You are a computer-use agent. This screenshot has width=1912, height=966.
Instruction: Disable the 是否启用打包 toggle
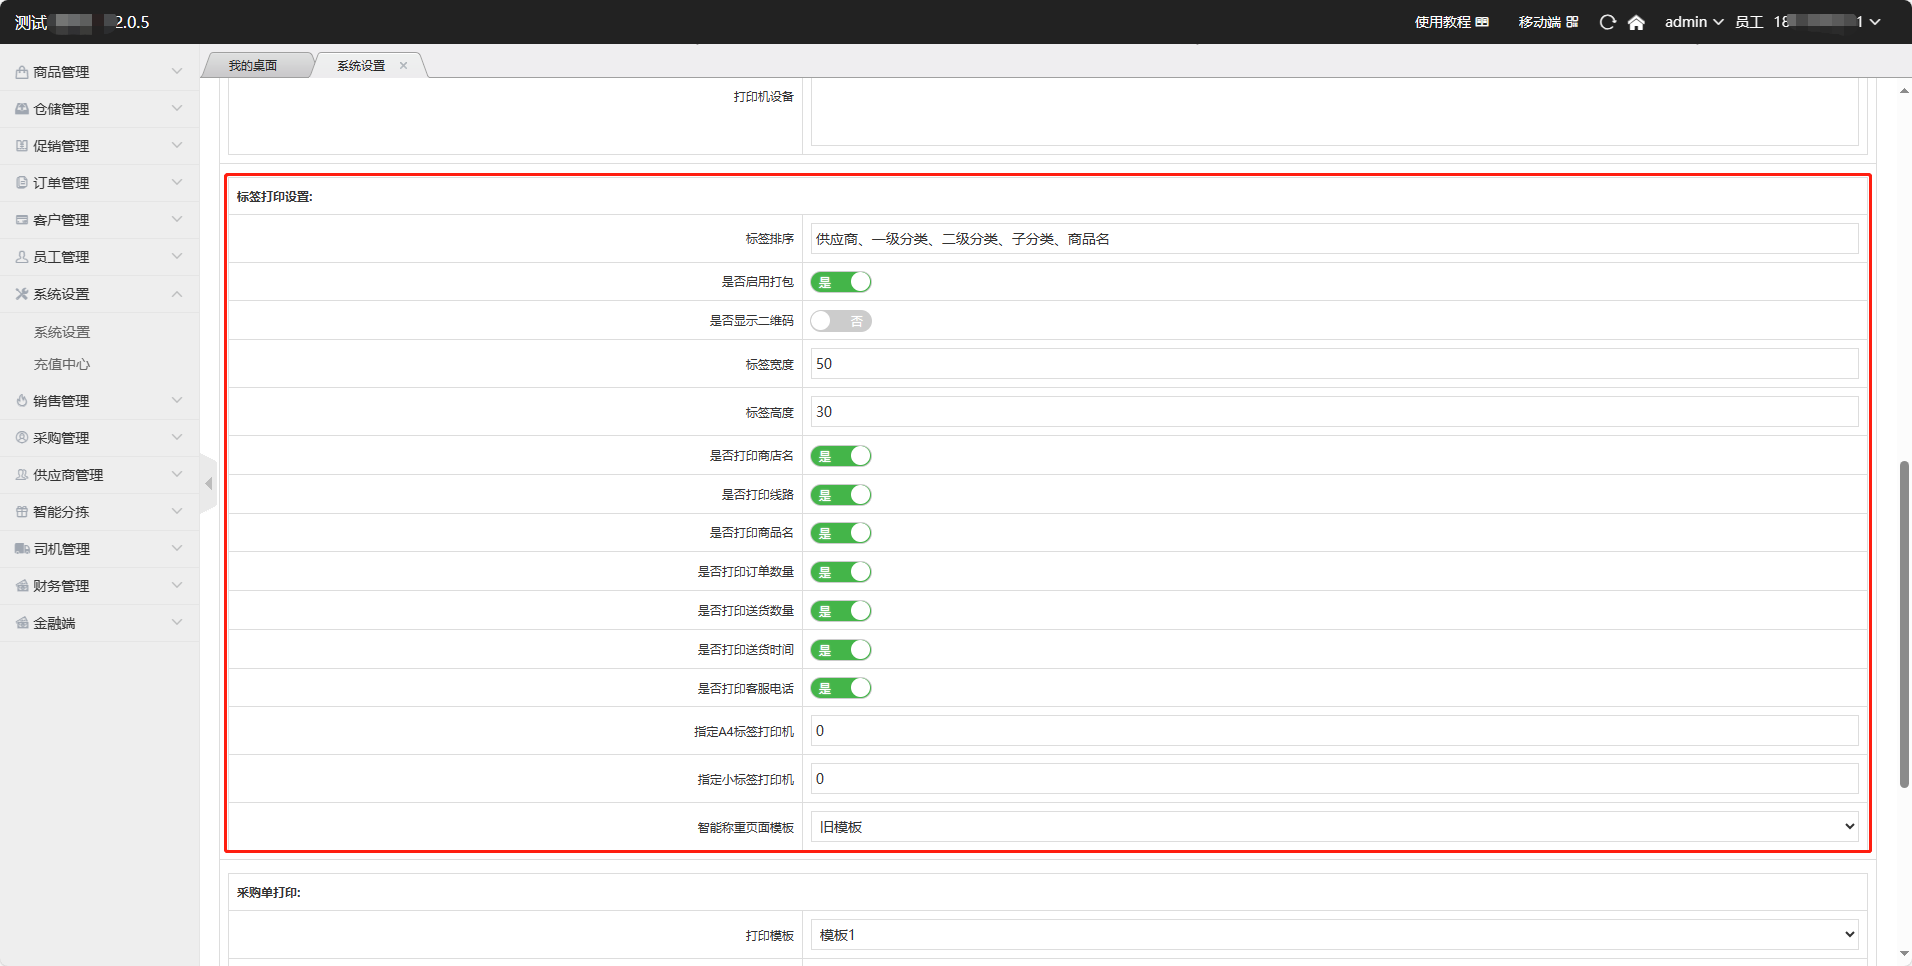coord(840,282)
